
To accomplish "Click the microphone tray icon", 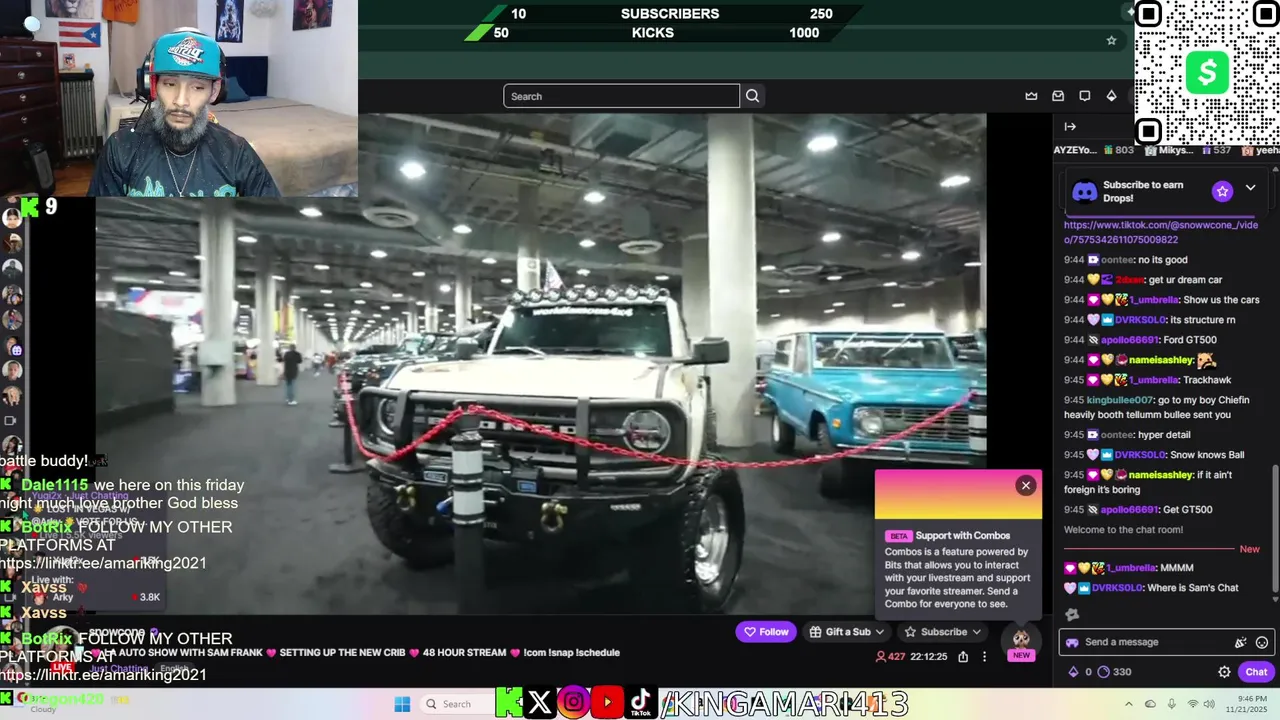I will 1171,704.
